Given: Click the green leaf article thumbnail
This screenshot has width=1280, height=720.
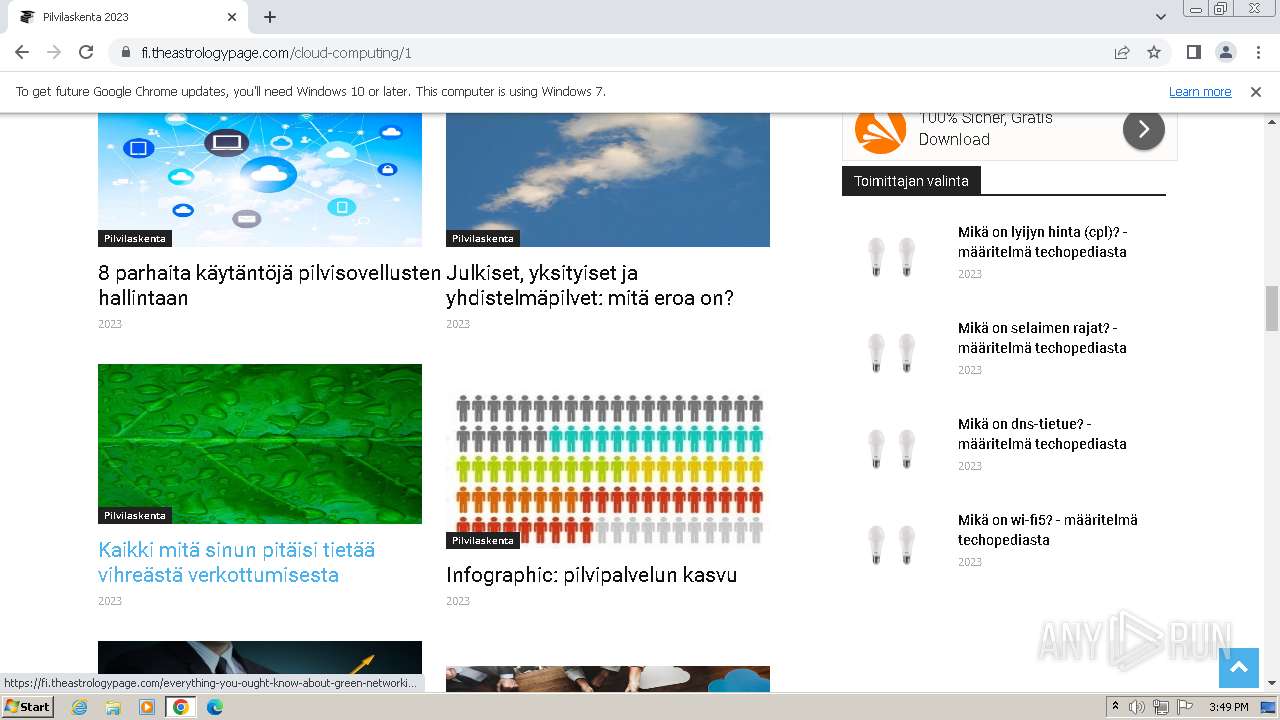Looking at the screenshot, I should pos(260,443).
